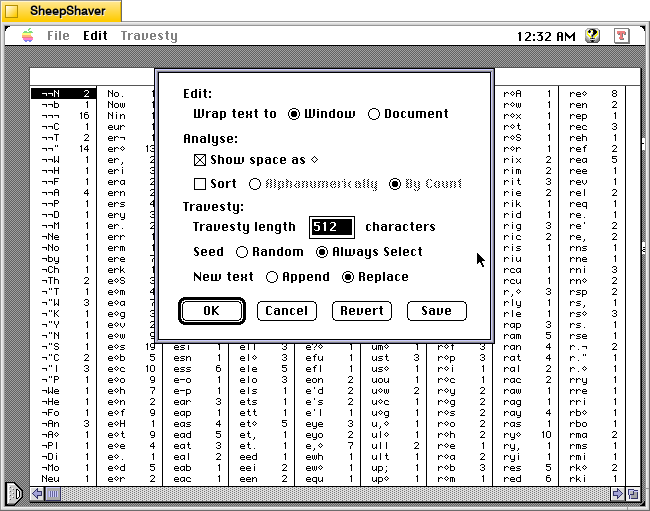
Task: Enable the Sort checkbox
Action: pos(215,184)
